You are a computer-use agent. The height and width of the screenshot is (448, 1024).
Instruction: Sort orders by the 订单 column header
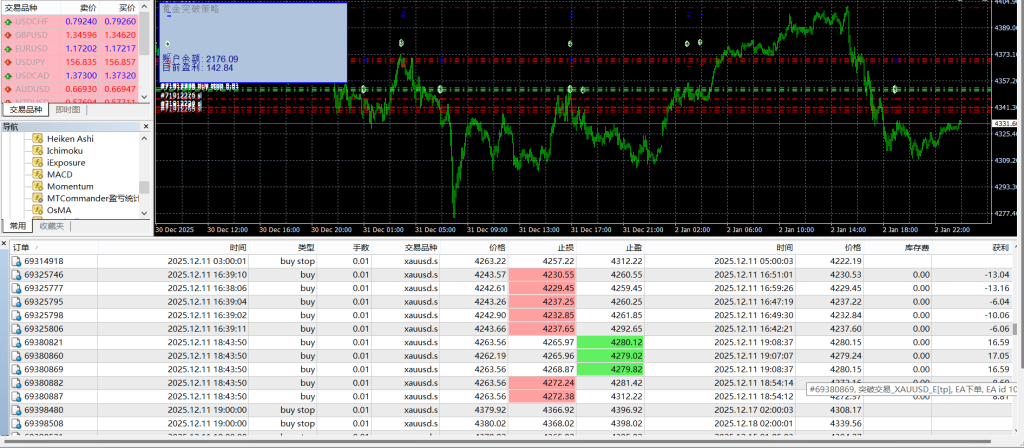tap(22, 247)
